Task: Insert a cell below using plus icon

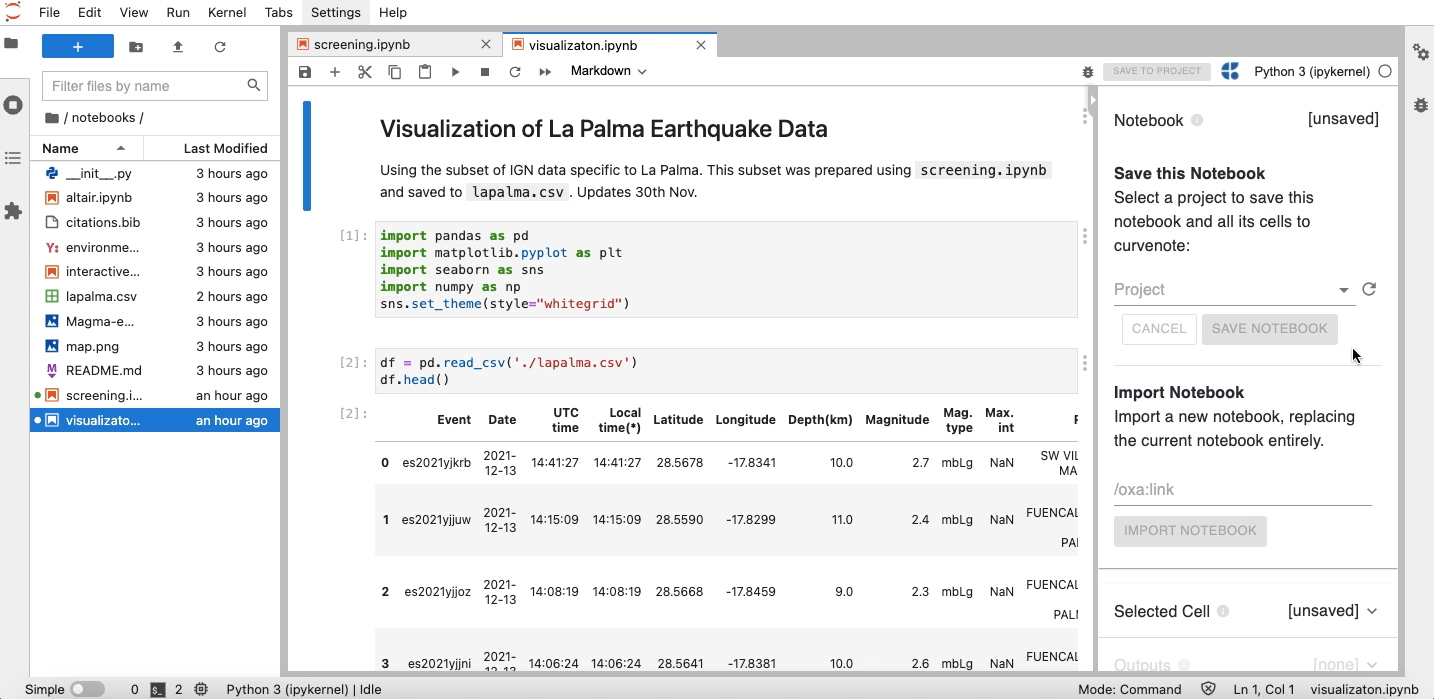Action: [x=335, y=72]
